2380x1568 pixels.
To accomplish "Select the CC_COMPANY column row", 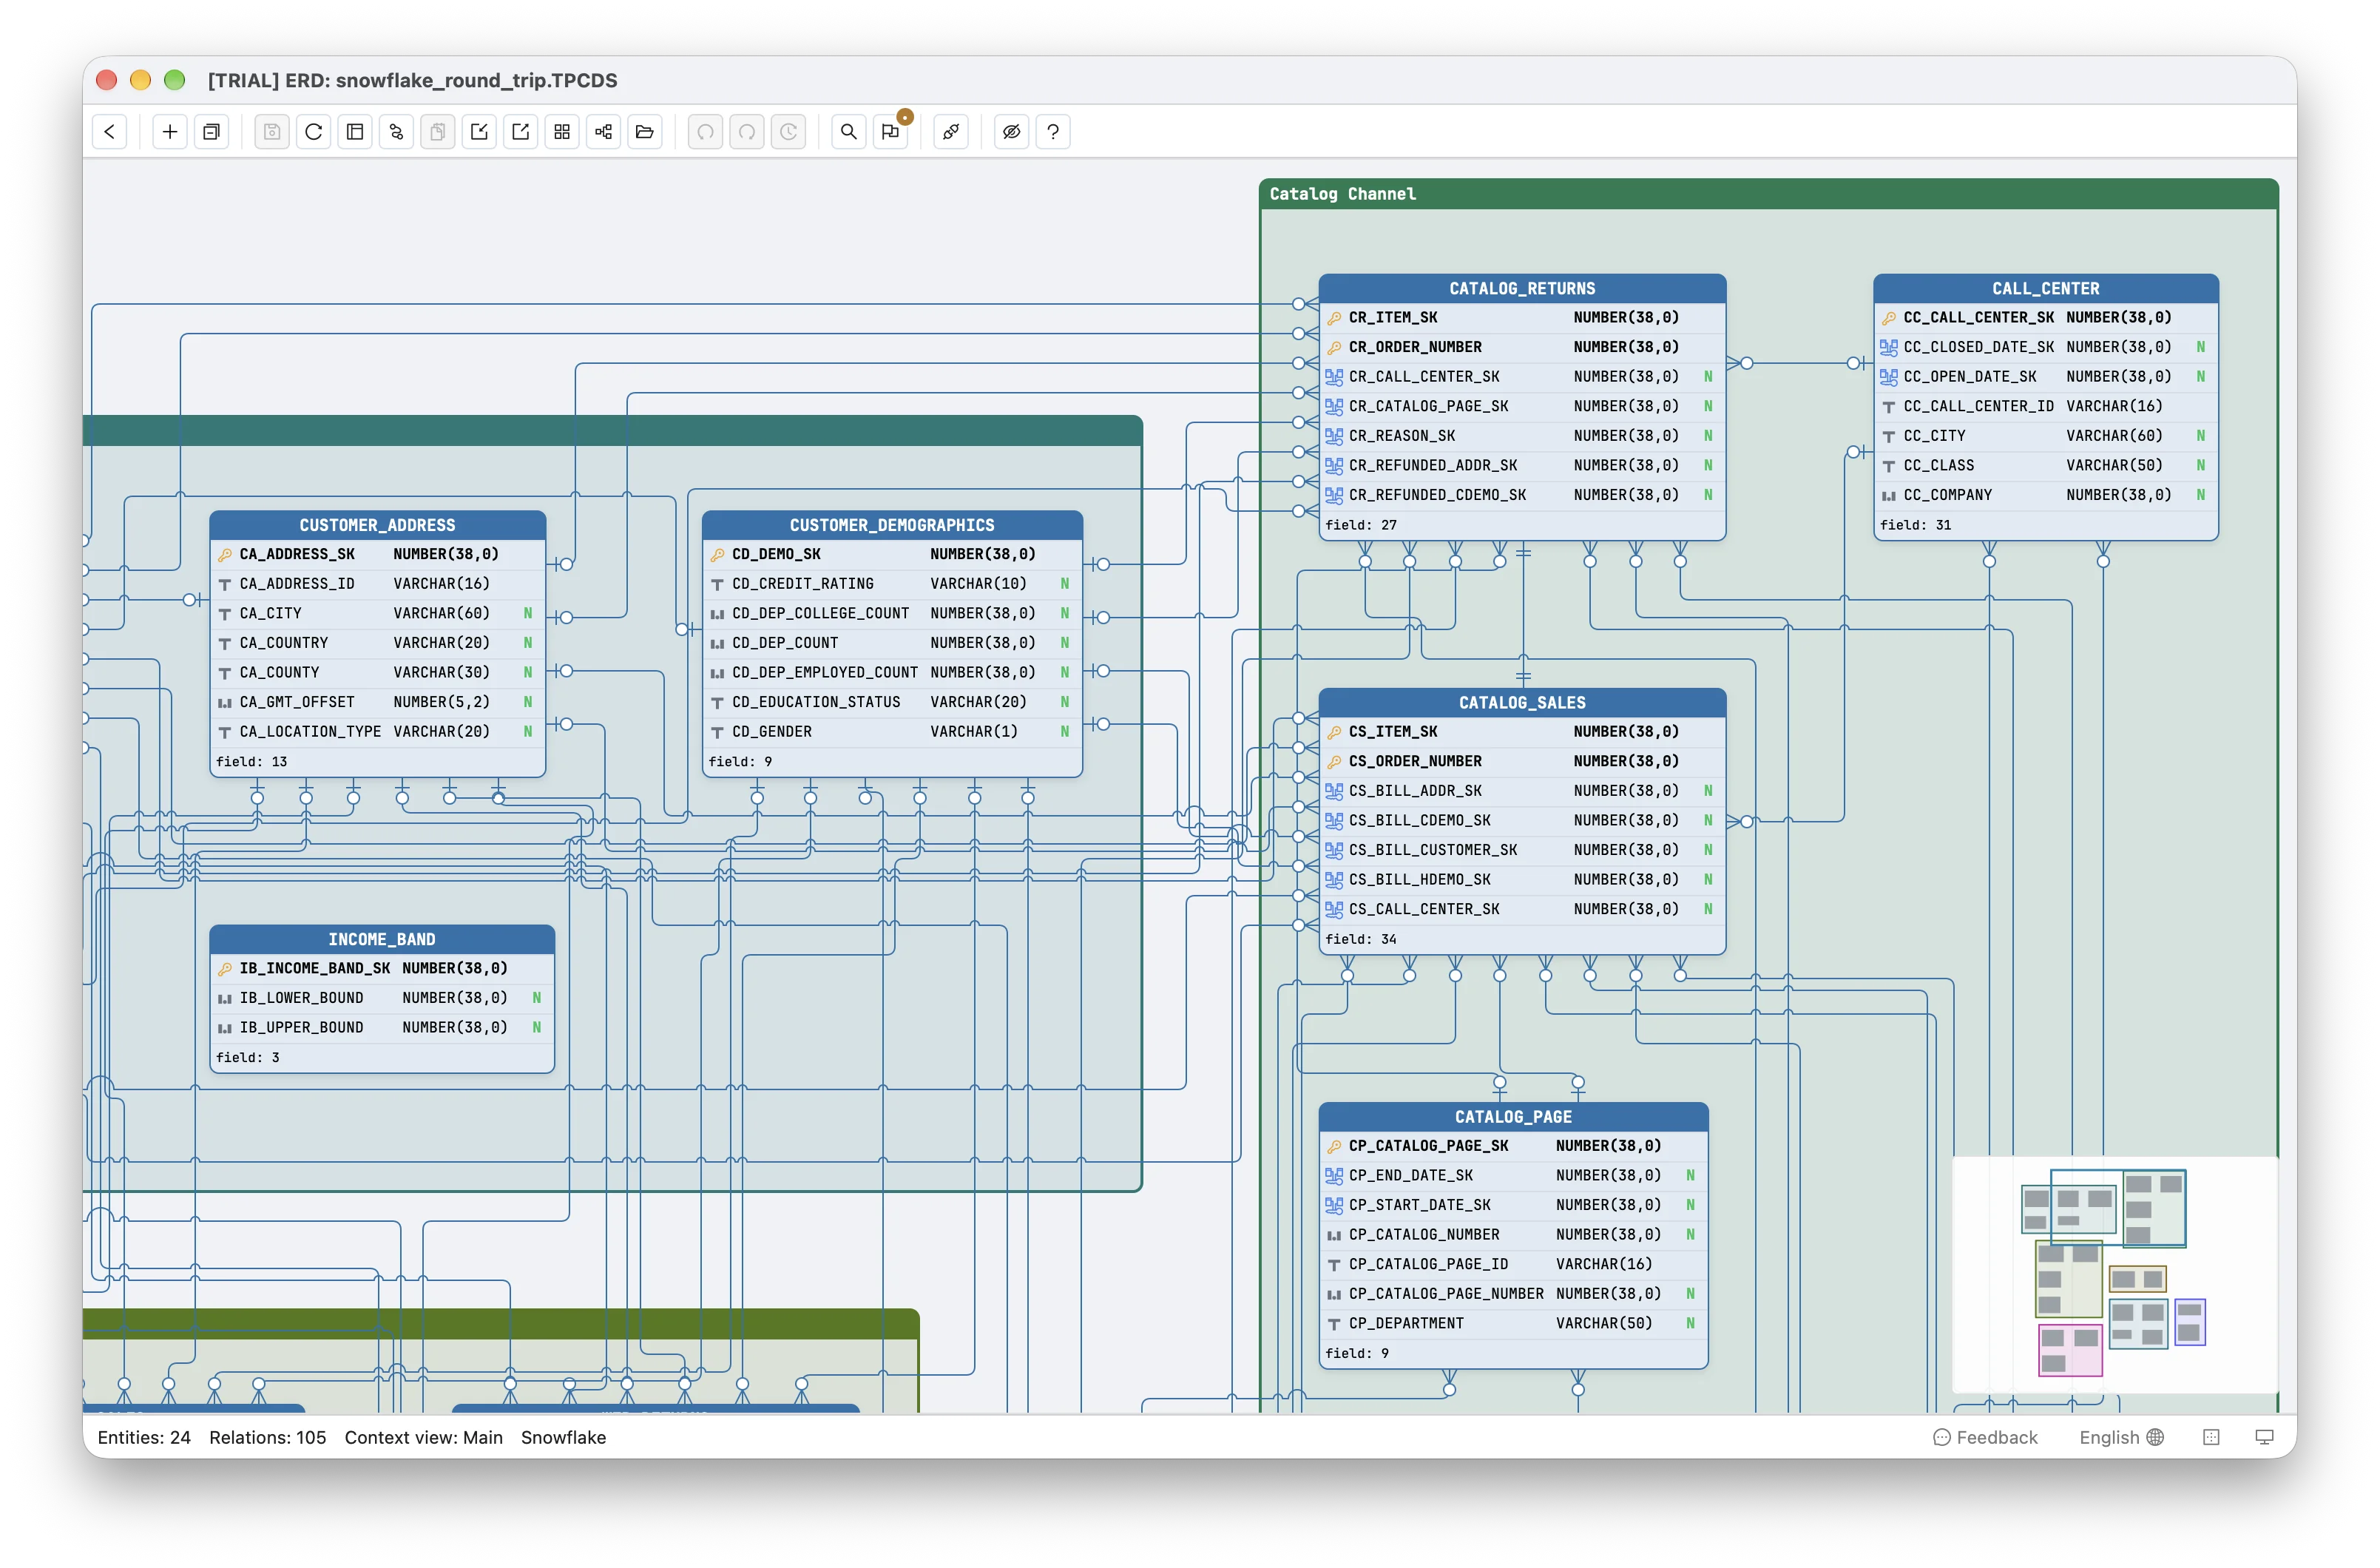I will point(2045,495).
